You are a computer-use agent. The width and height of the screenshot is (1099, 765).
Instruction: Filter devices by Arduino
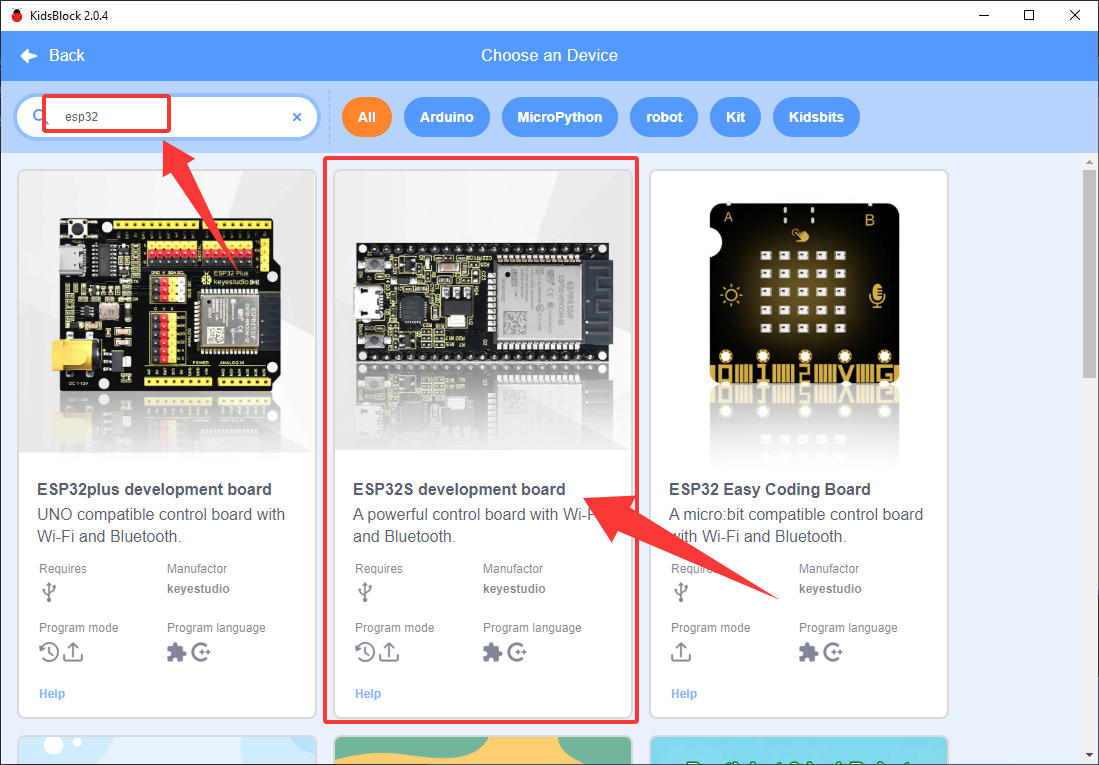click(446, 117)
